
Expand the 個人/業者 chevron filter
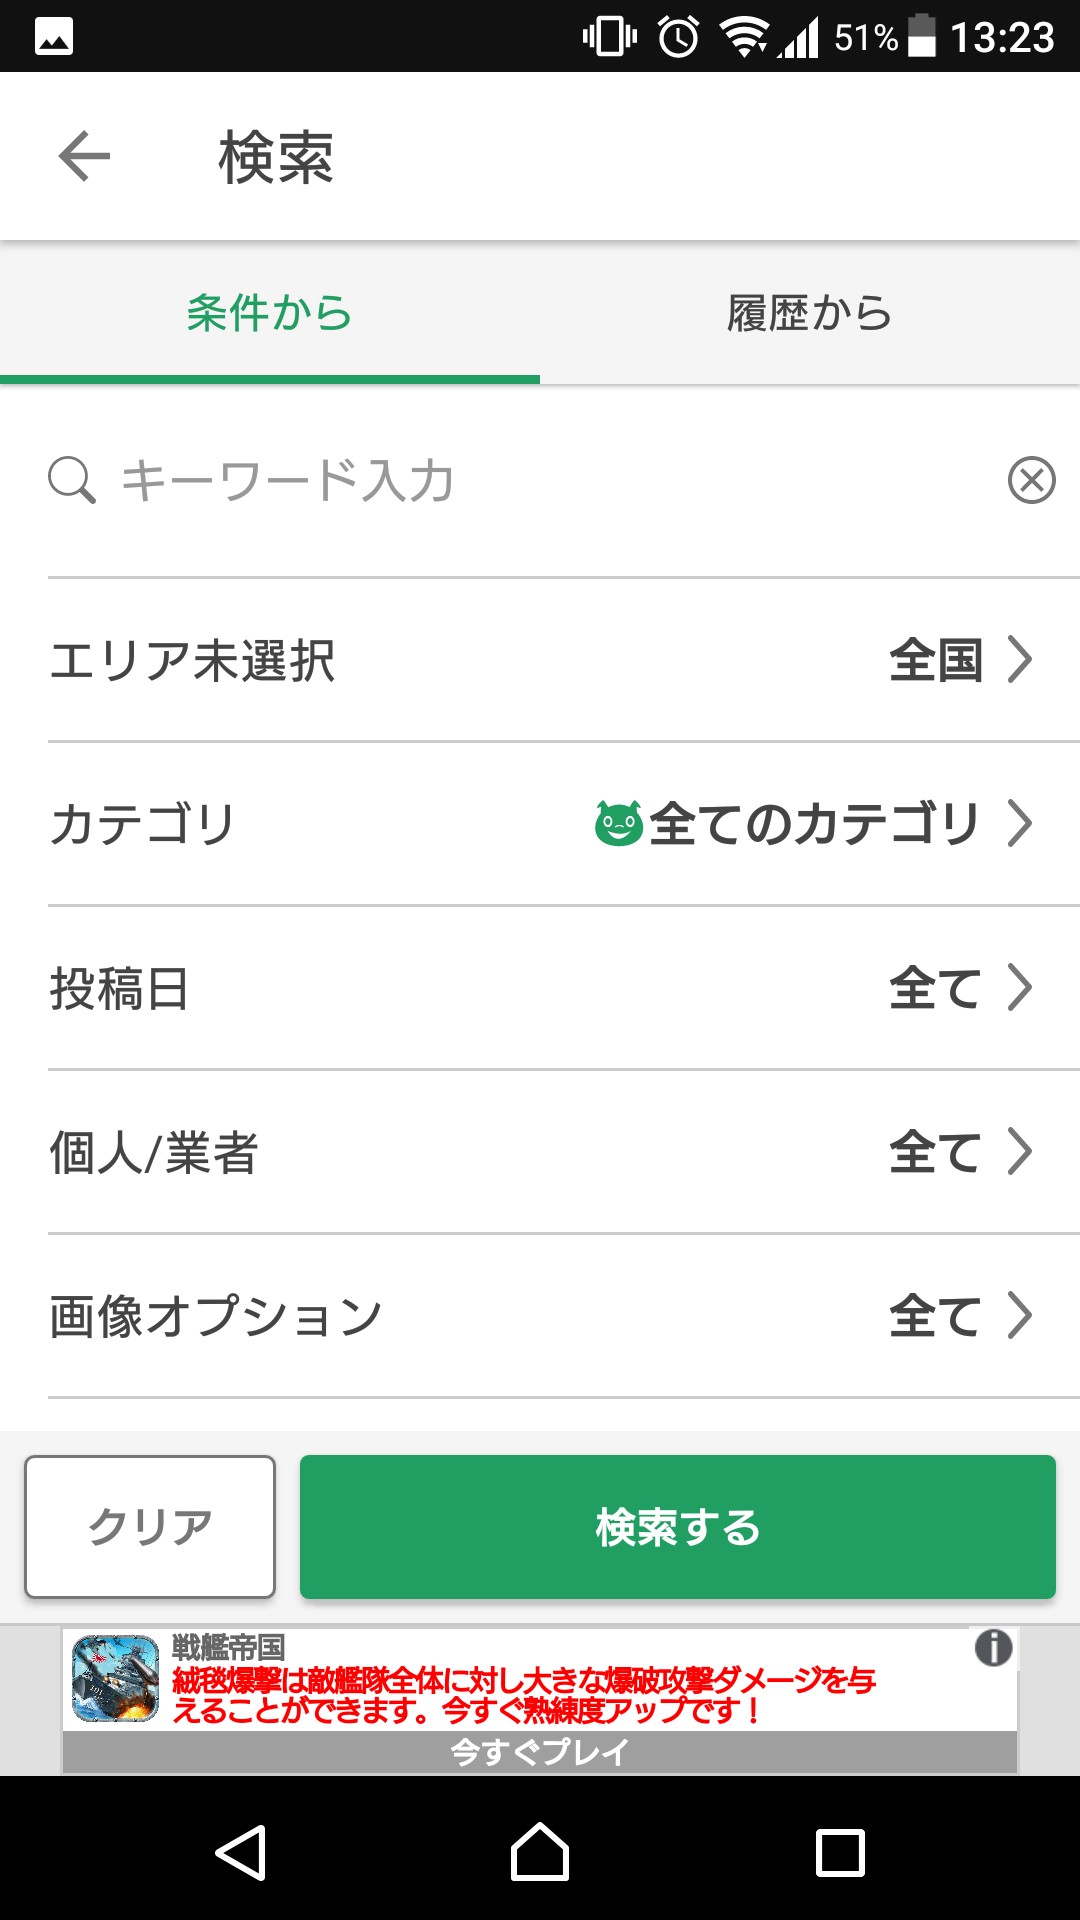1019,1152
